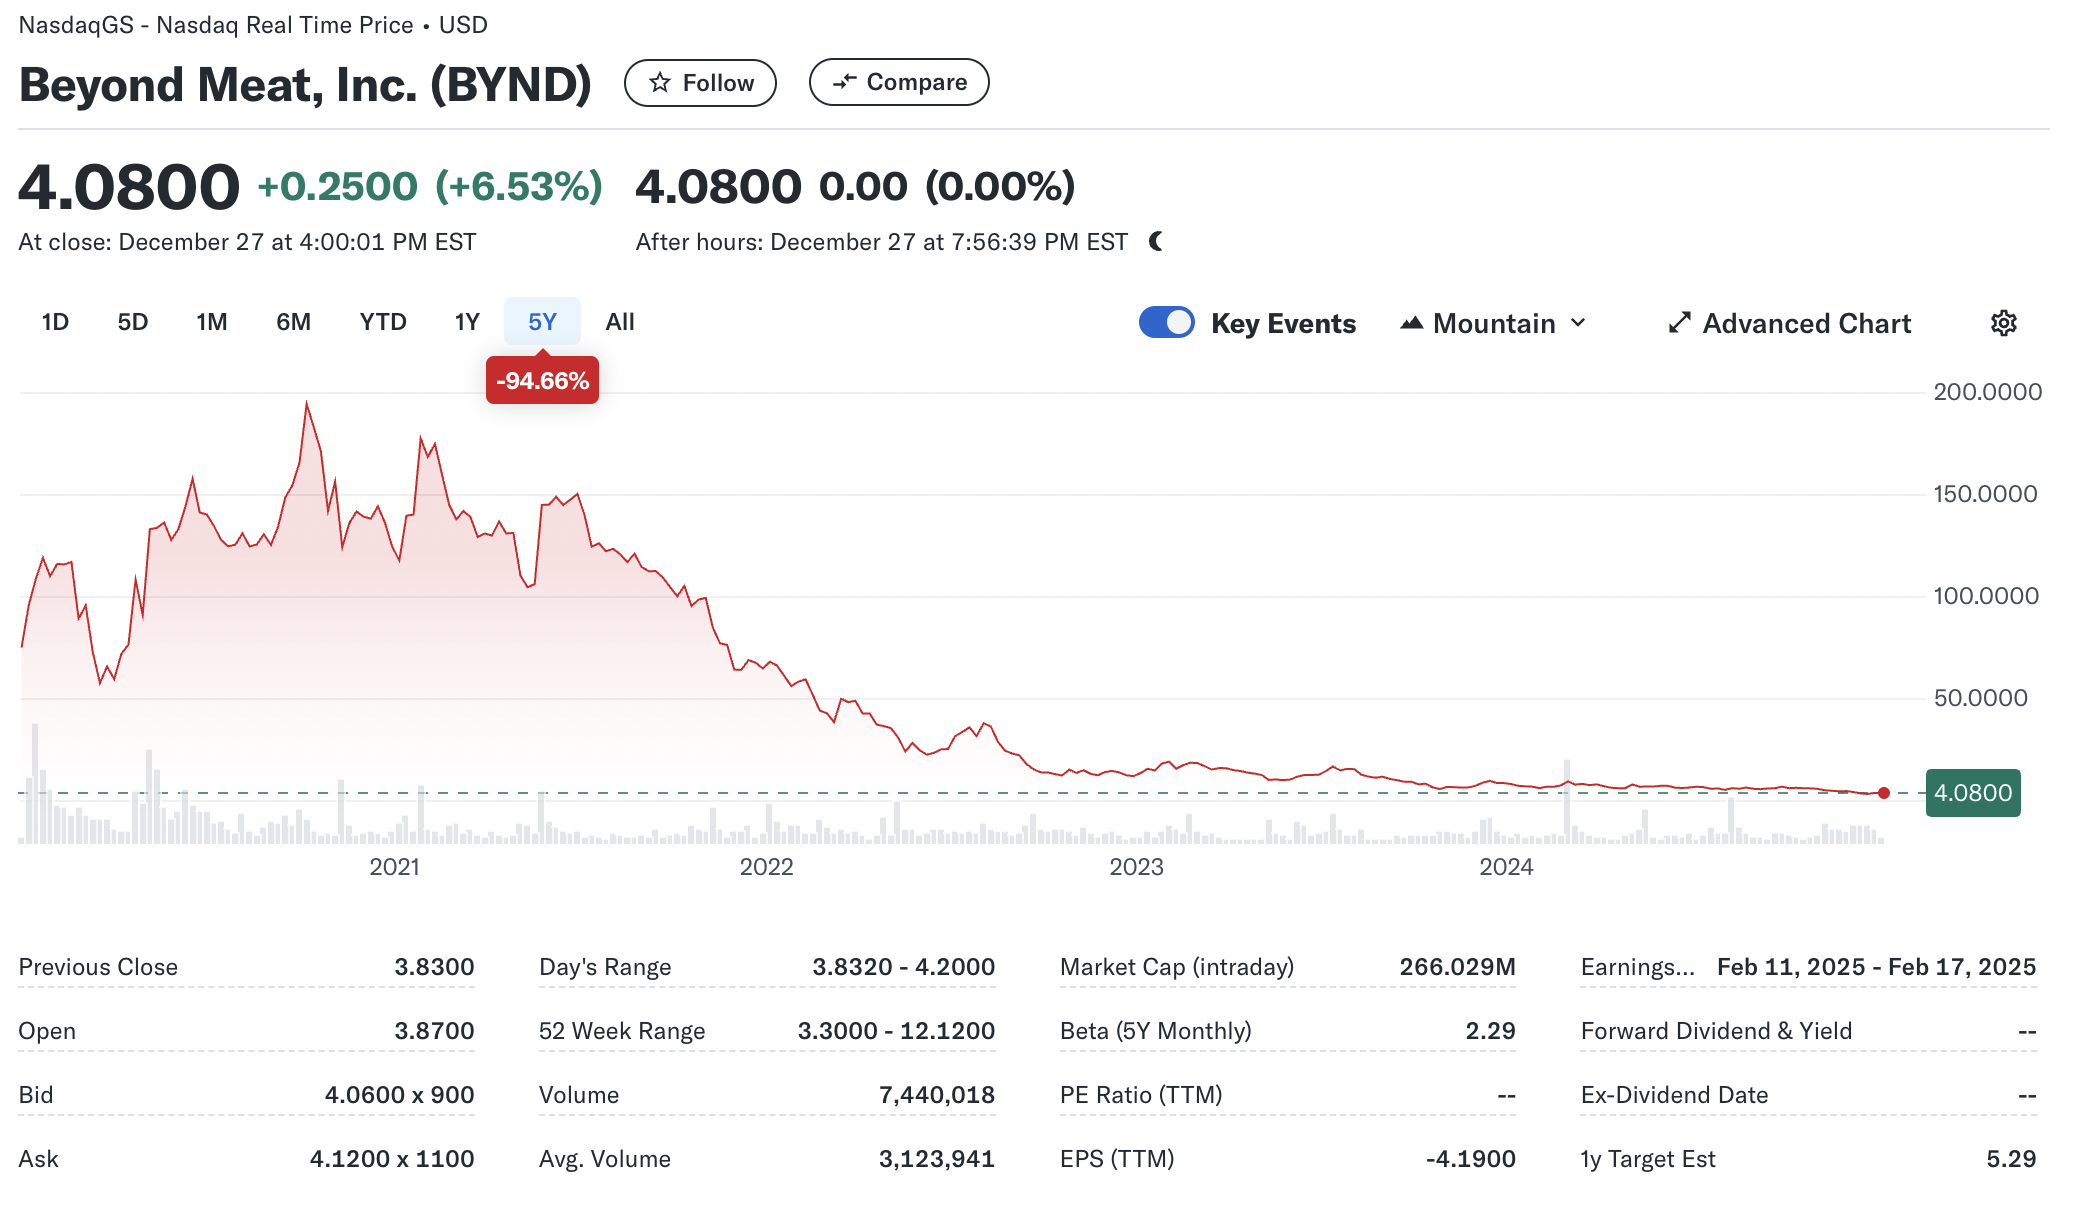Viewport: 2092px width, 1208px height.
Task: Open the chart settings gear icon
Action: [2003, 323]
